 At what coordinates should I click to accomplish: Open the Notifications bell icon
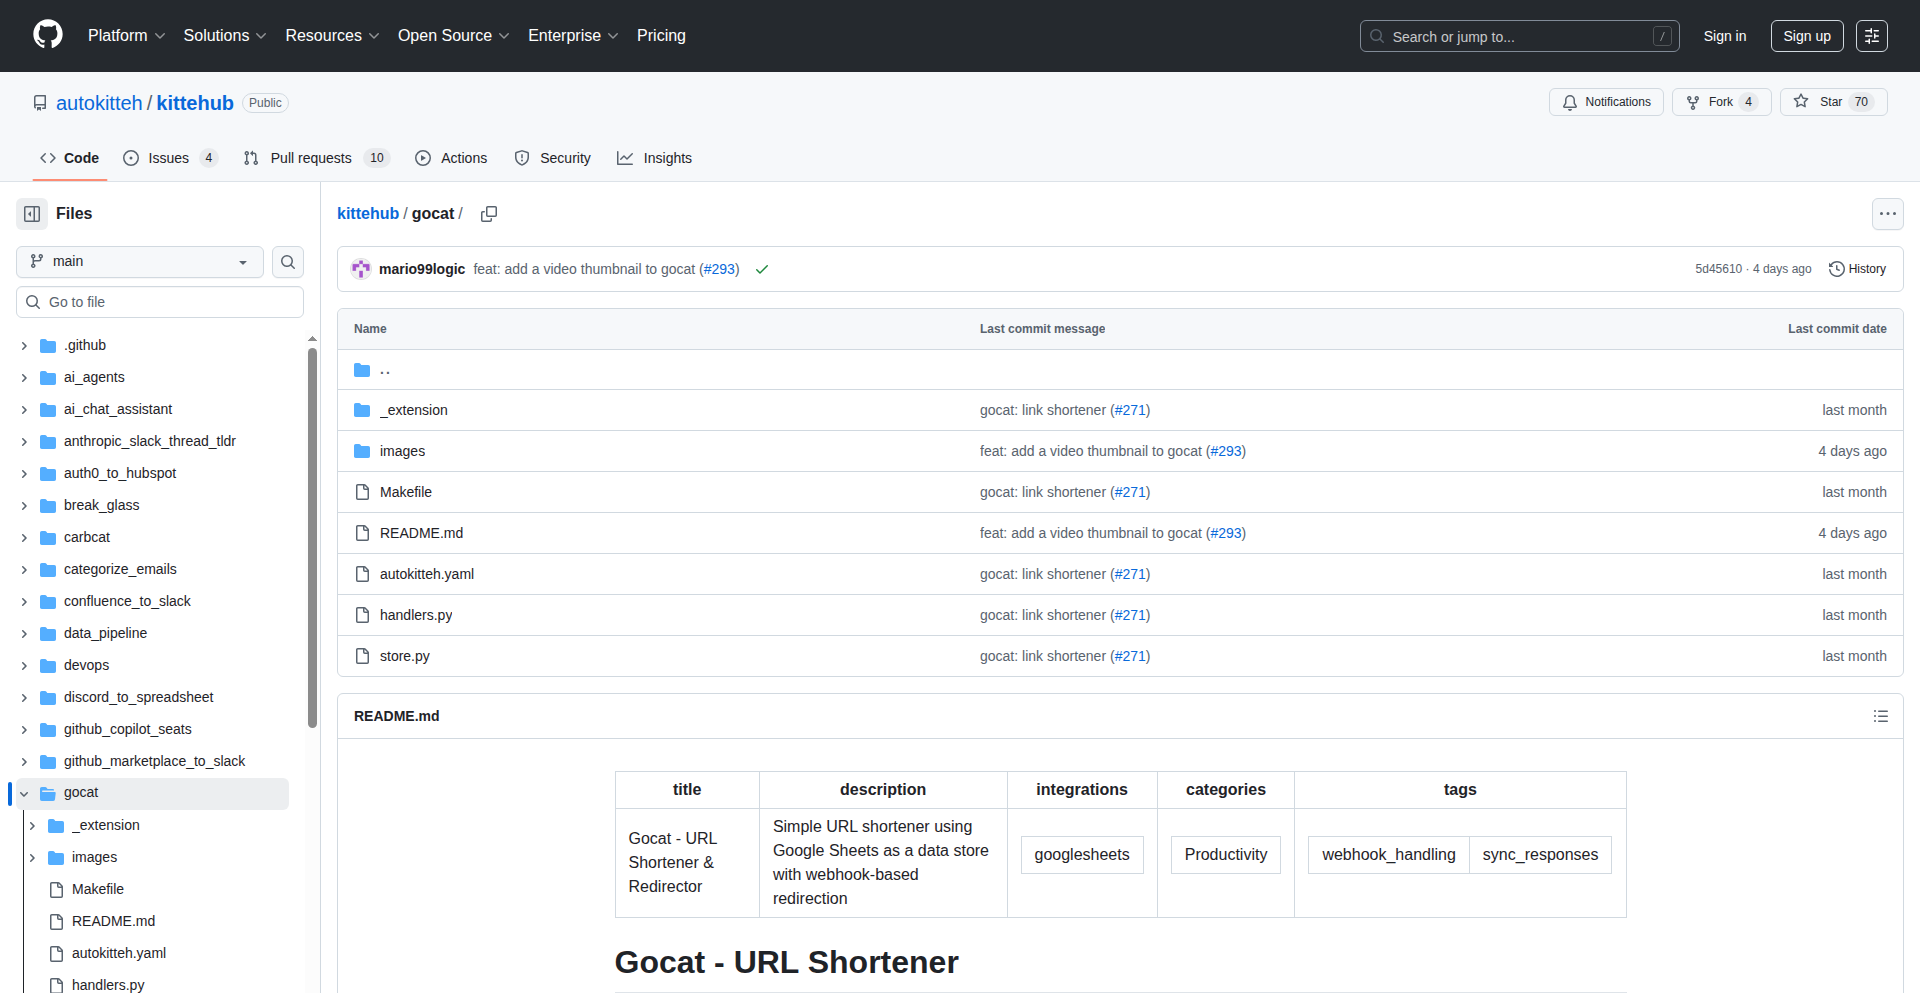(x=1606, y=101)
